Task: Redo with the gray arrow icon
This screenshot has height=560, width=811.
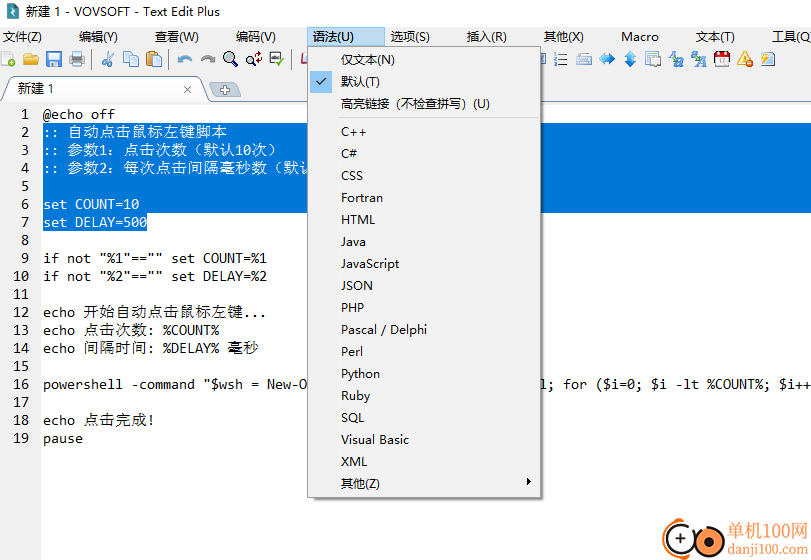Action: [207, 59]
